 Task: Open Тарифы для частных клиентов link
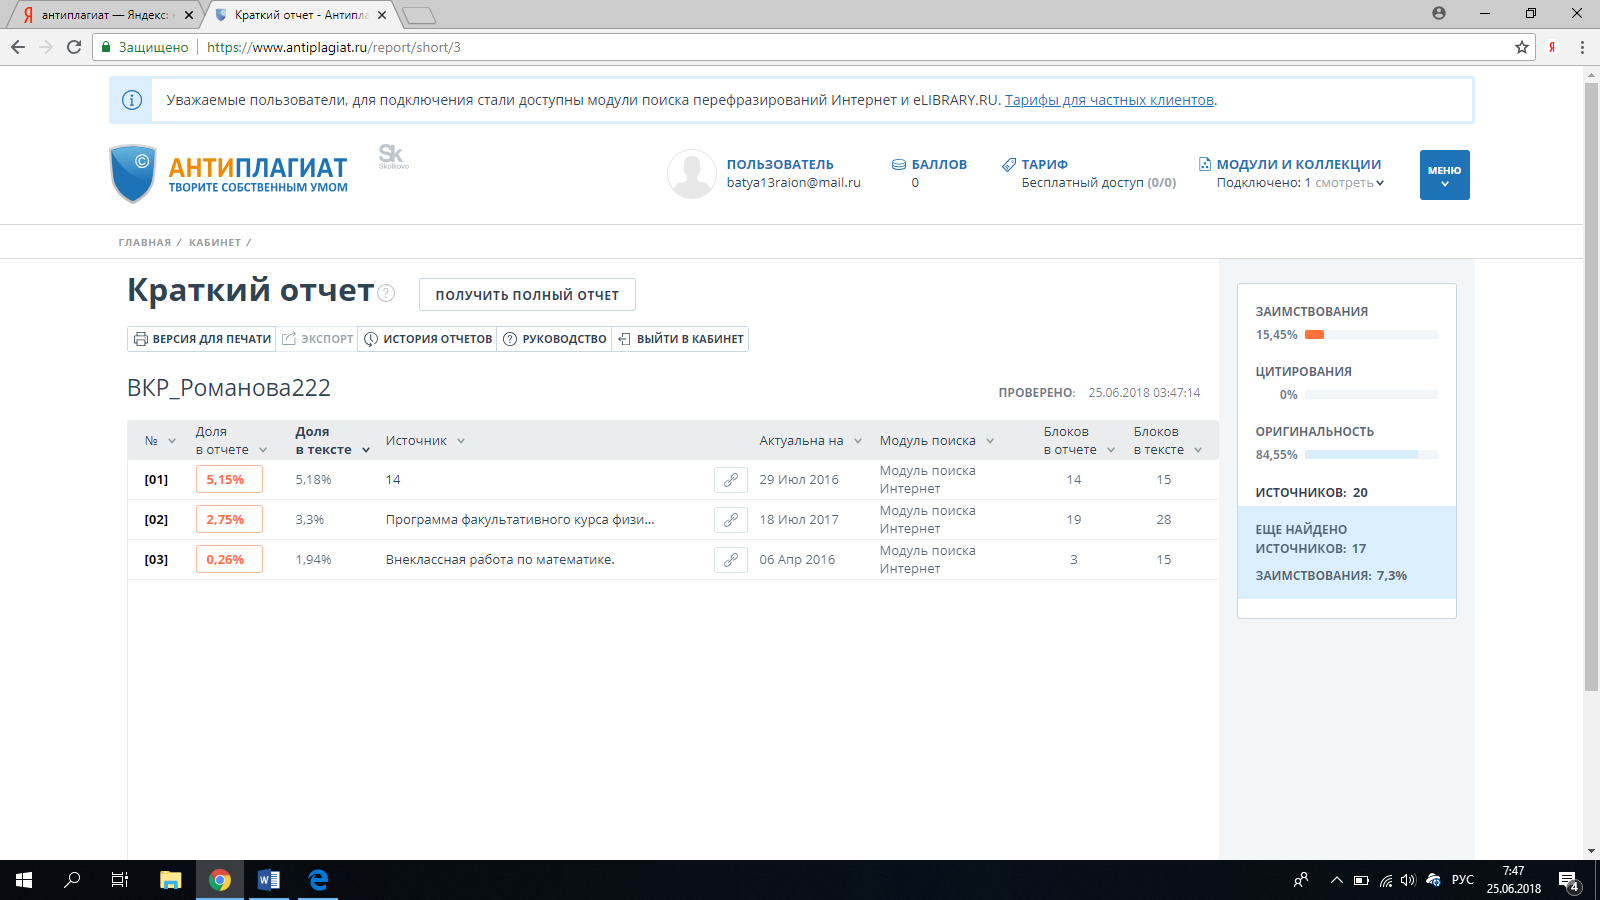(x=1109, y=100)
